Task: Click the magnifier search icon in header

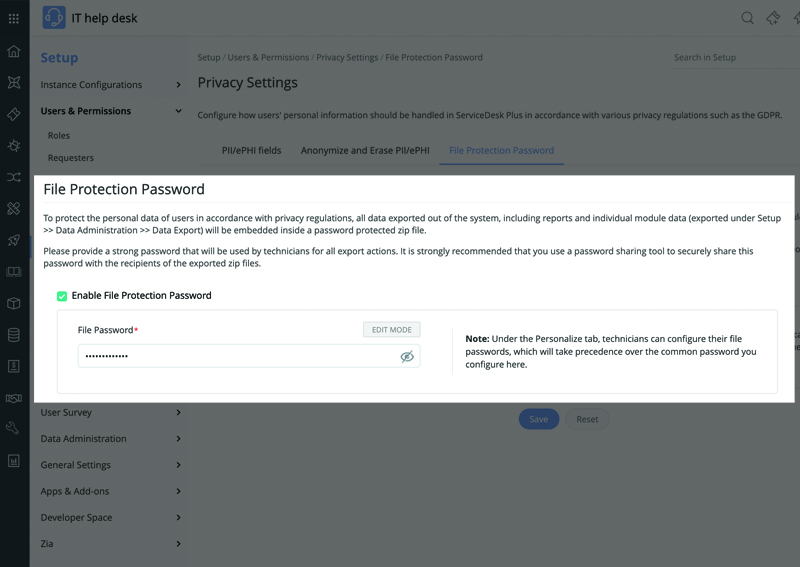Action: pos(747,18)
